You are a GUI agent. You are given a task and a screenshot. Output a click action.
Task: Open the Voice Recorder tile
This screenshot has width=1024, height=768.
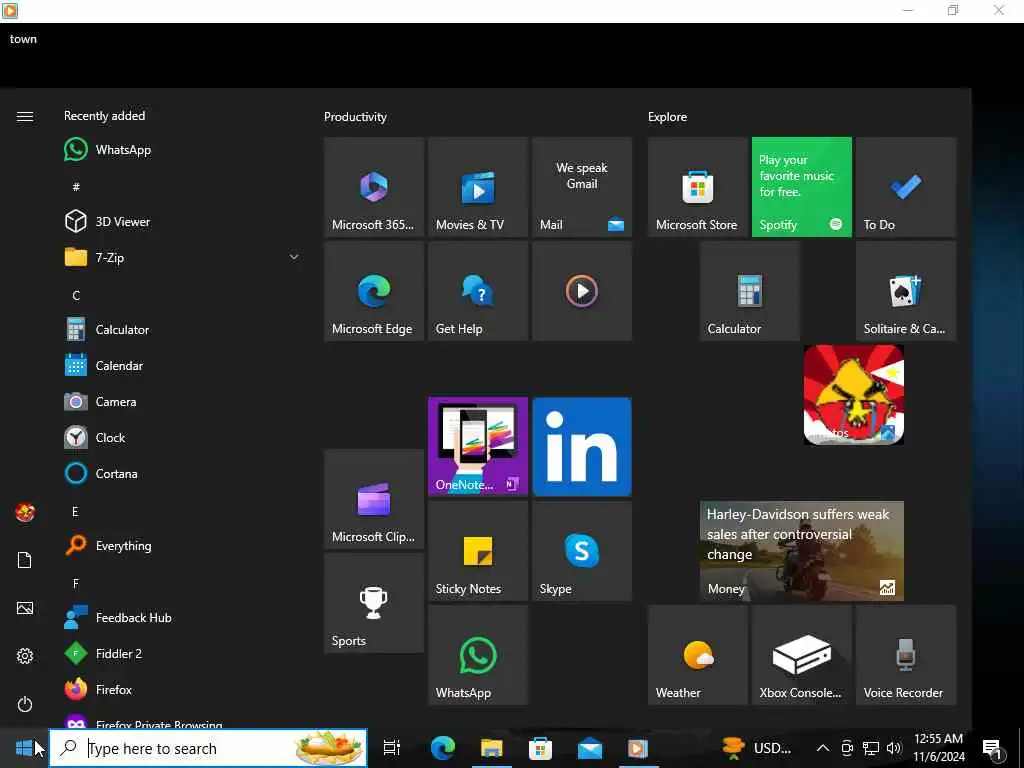906,654
